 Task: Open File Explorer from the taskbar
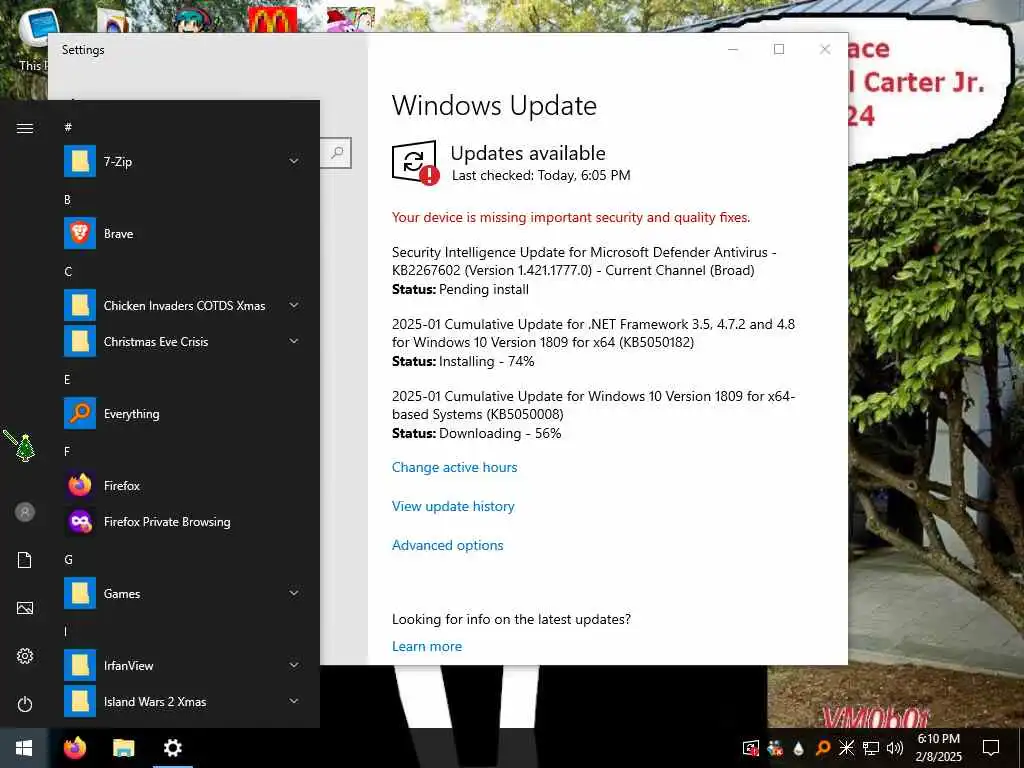123,748
